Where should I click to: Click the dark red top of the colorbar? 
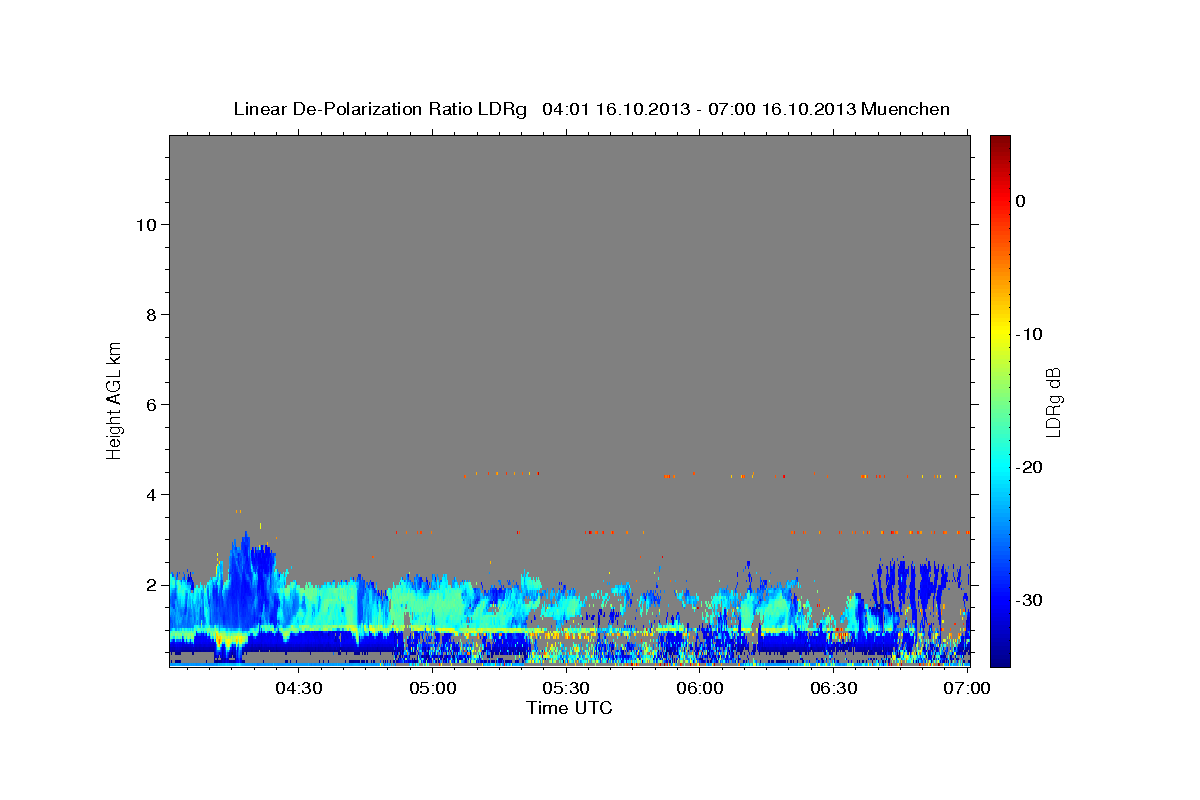click(x=1000, y=143)
